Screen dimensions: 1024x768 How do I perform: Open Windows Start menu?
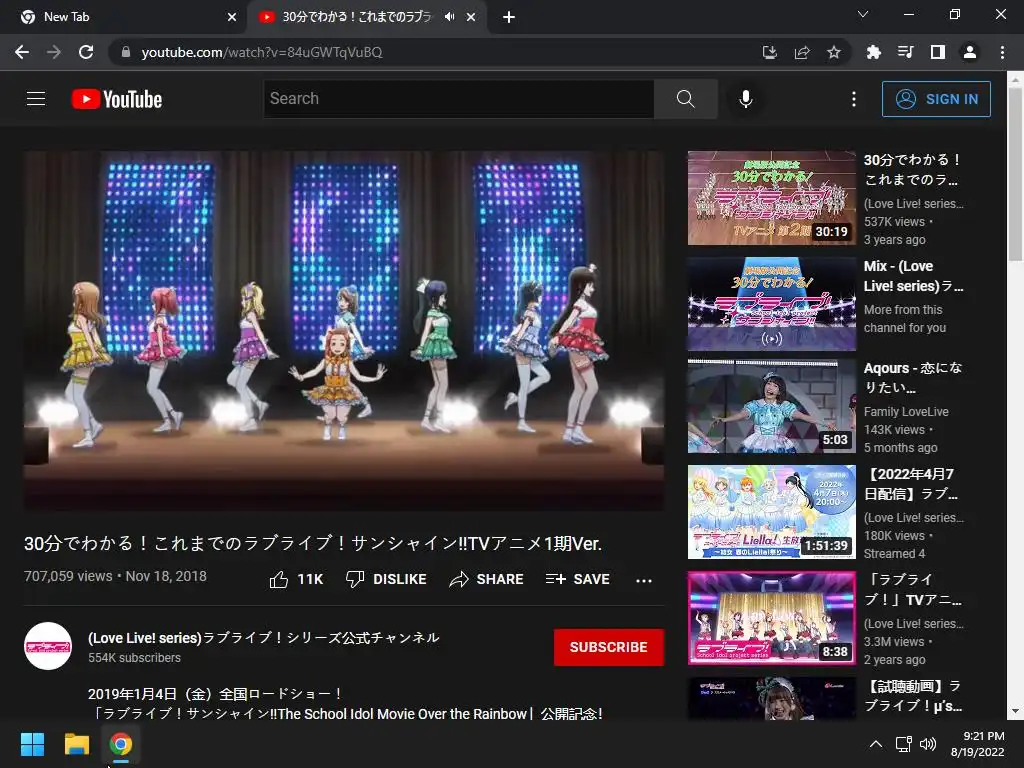pyautogui.click(x=33, y=744)
